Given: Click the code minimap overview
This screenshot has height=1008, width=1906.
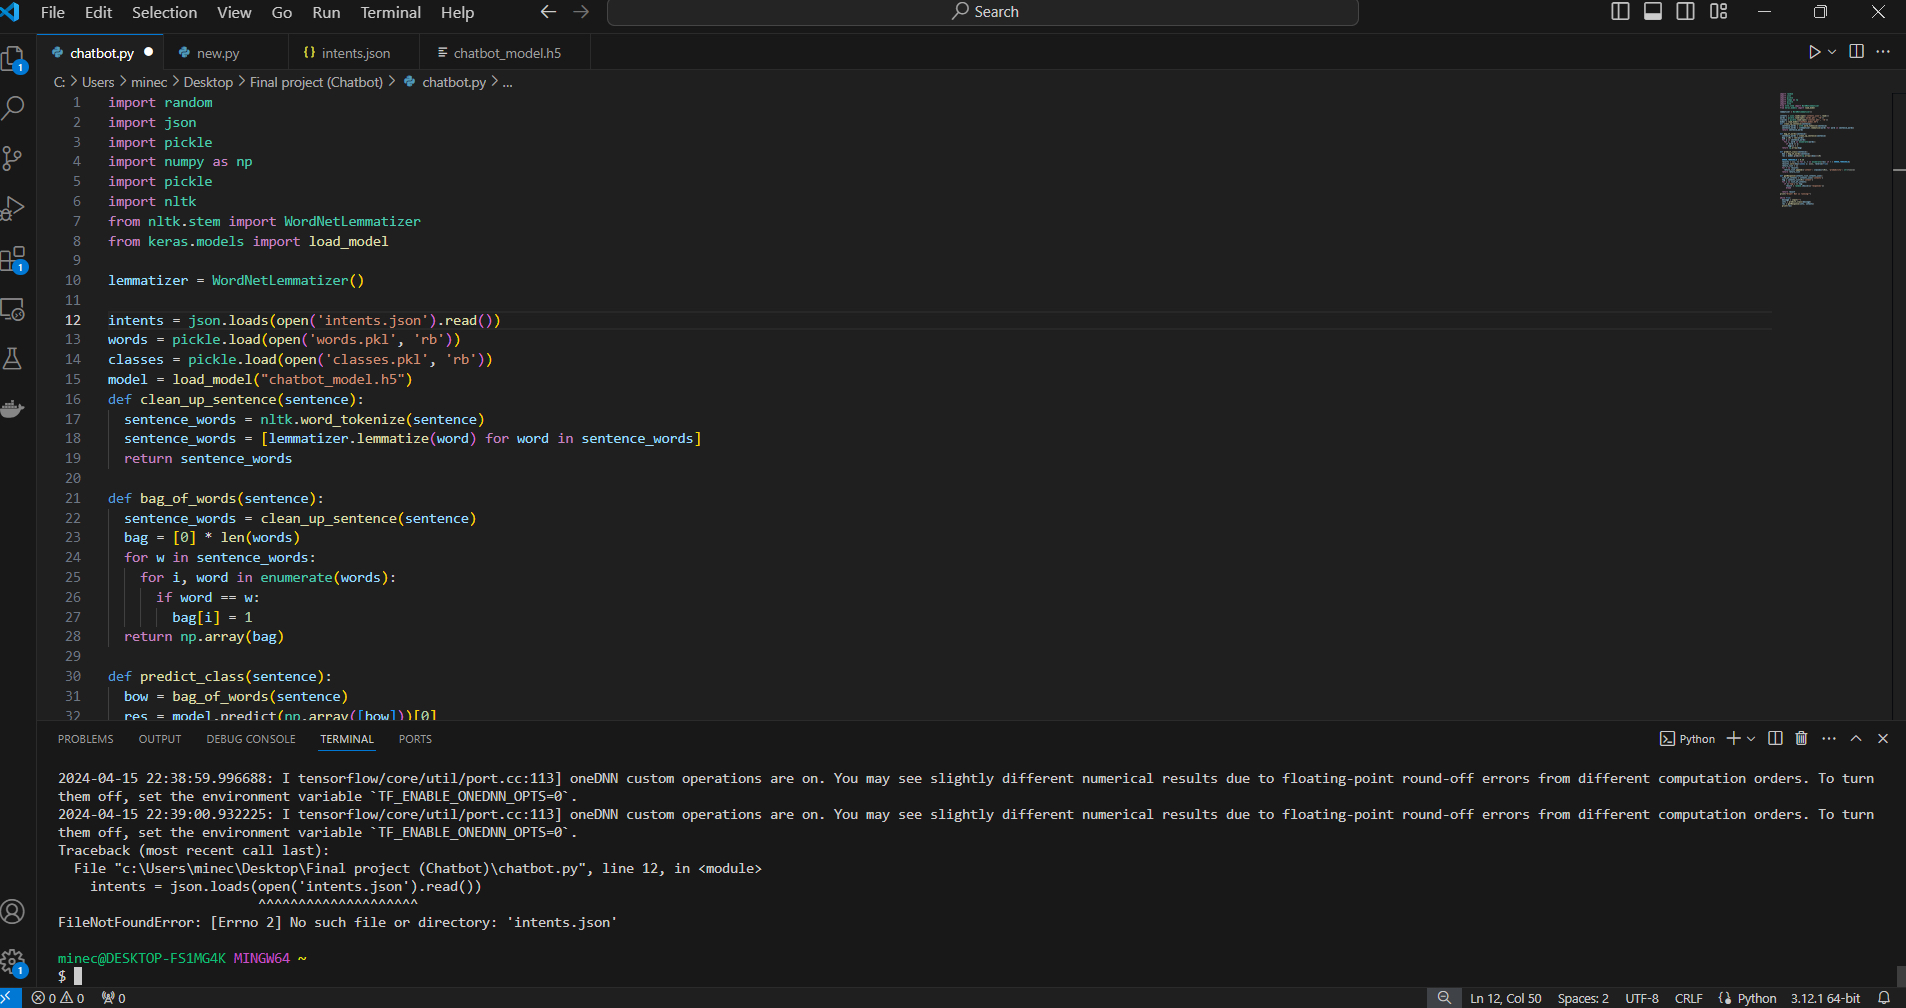Looking at the screenshot, I should 1819,150.
